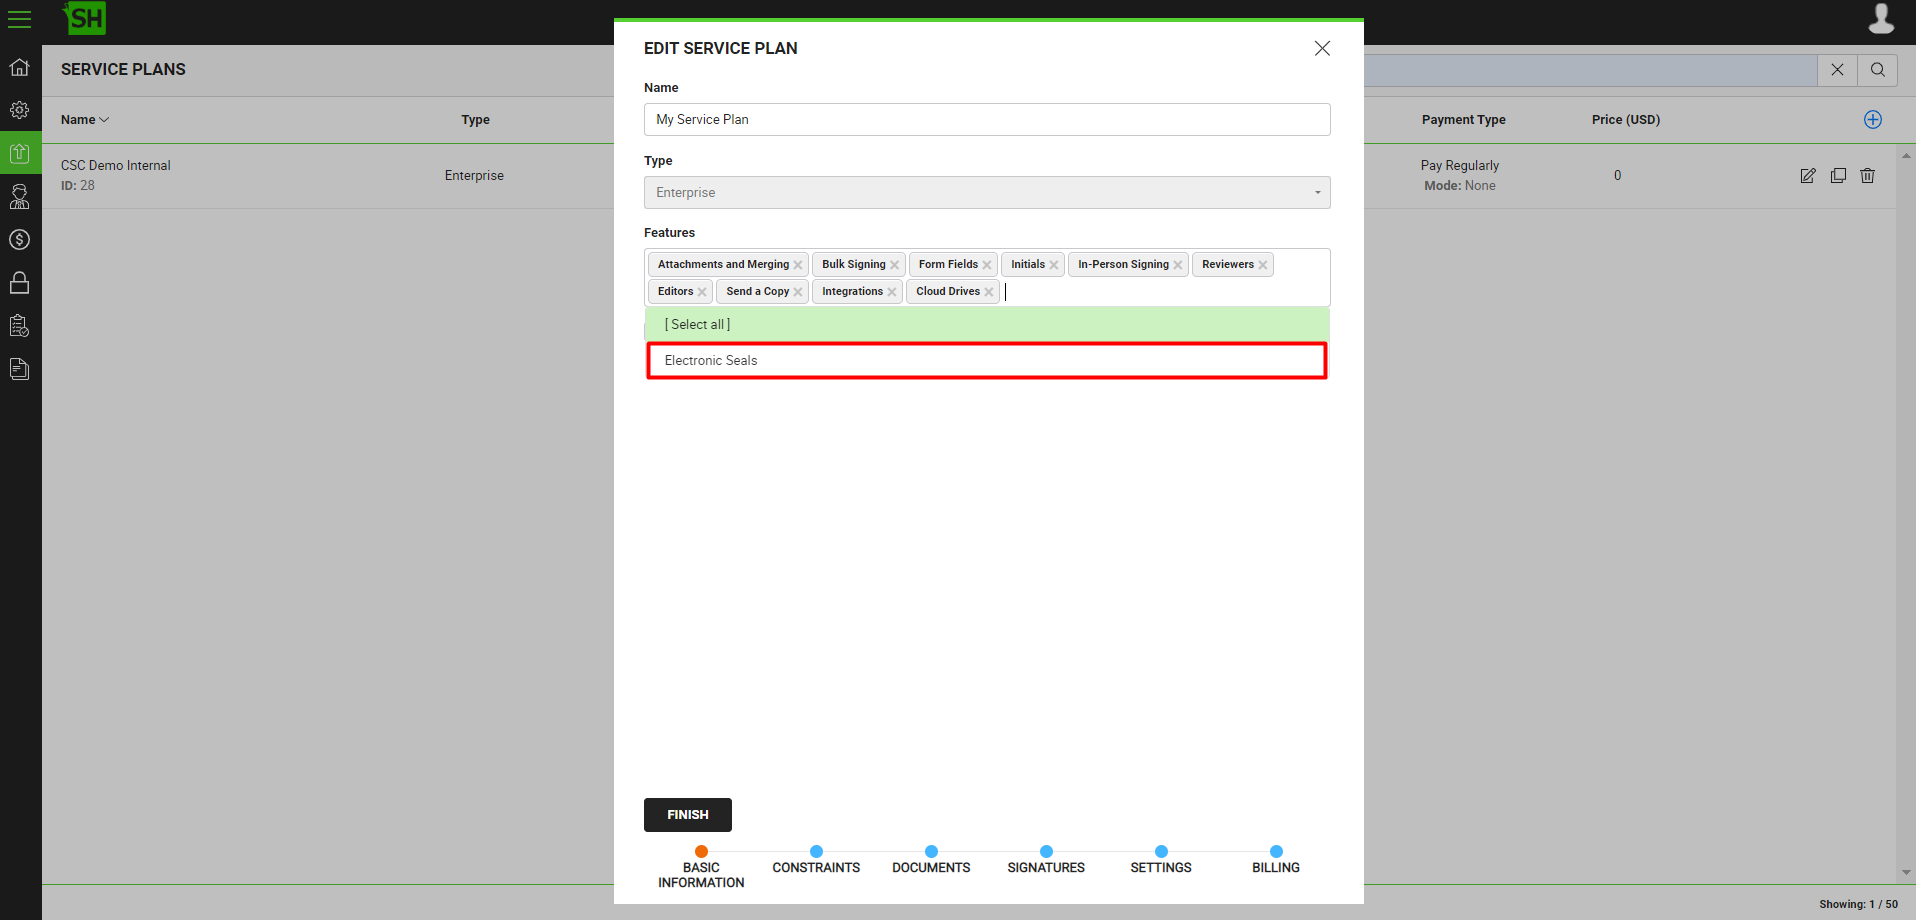The width and height of the screenshot is (1916, 920).
Task: Sort the list by Name column
Action: (84, 120)
